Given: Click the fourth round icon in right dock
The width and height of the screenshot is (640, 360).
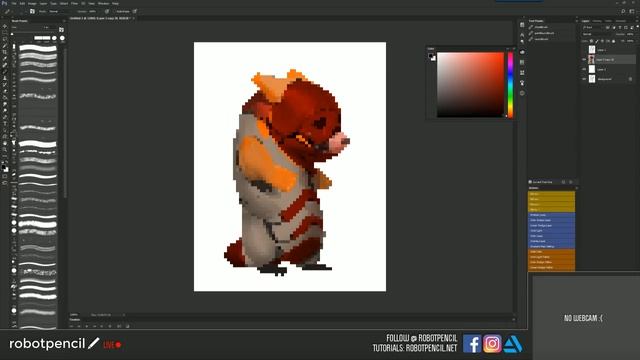Looking at the screenshot, I should 522,52.
